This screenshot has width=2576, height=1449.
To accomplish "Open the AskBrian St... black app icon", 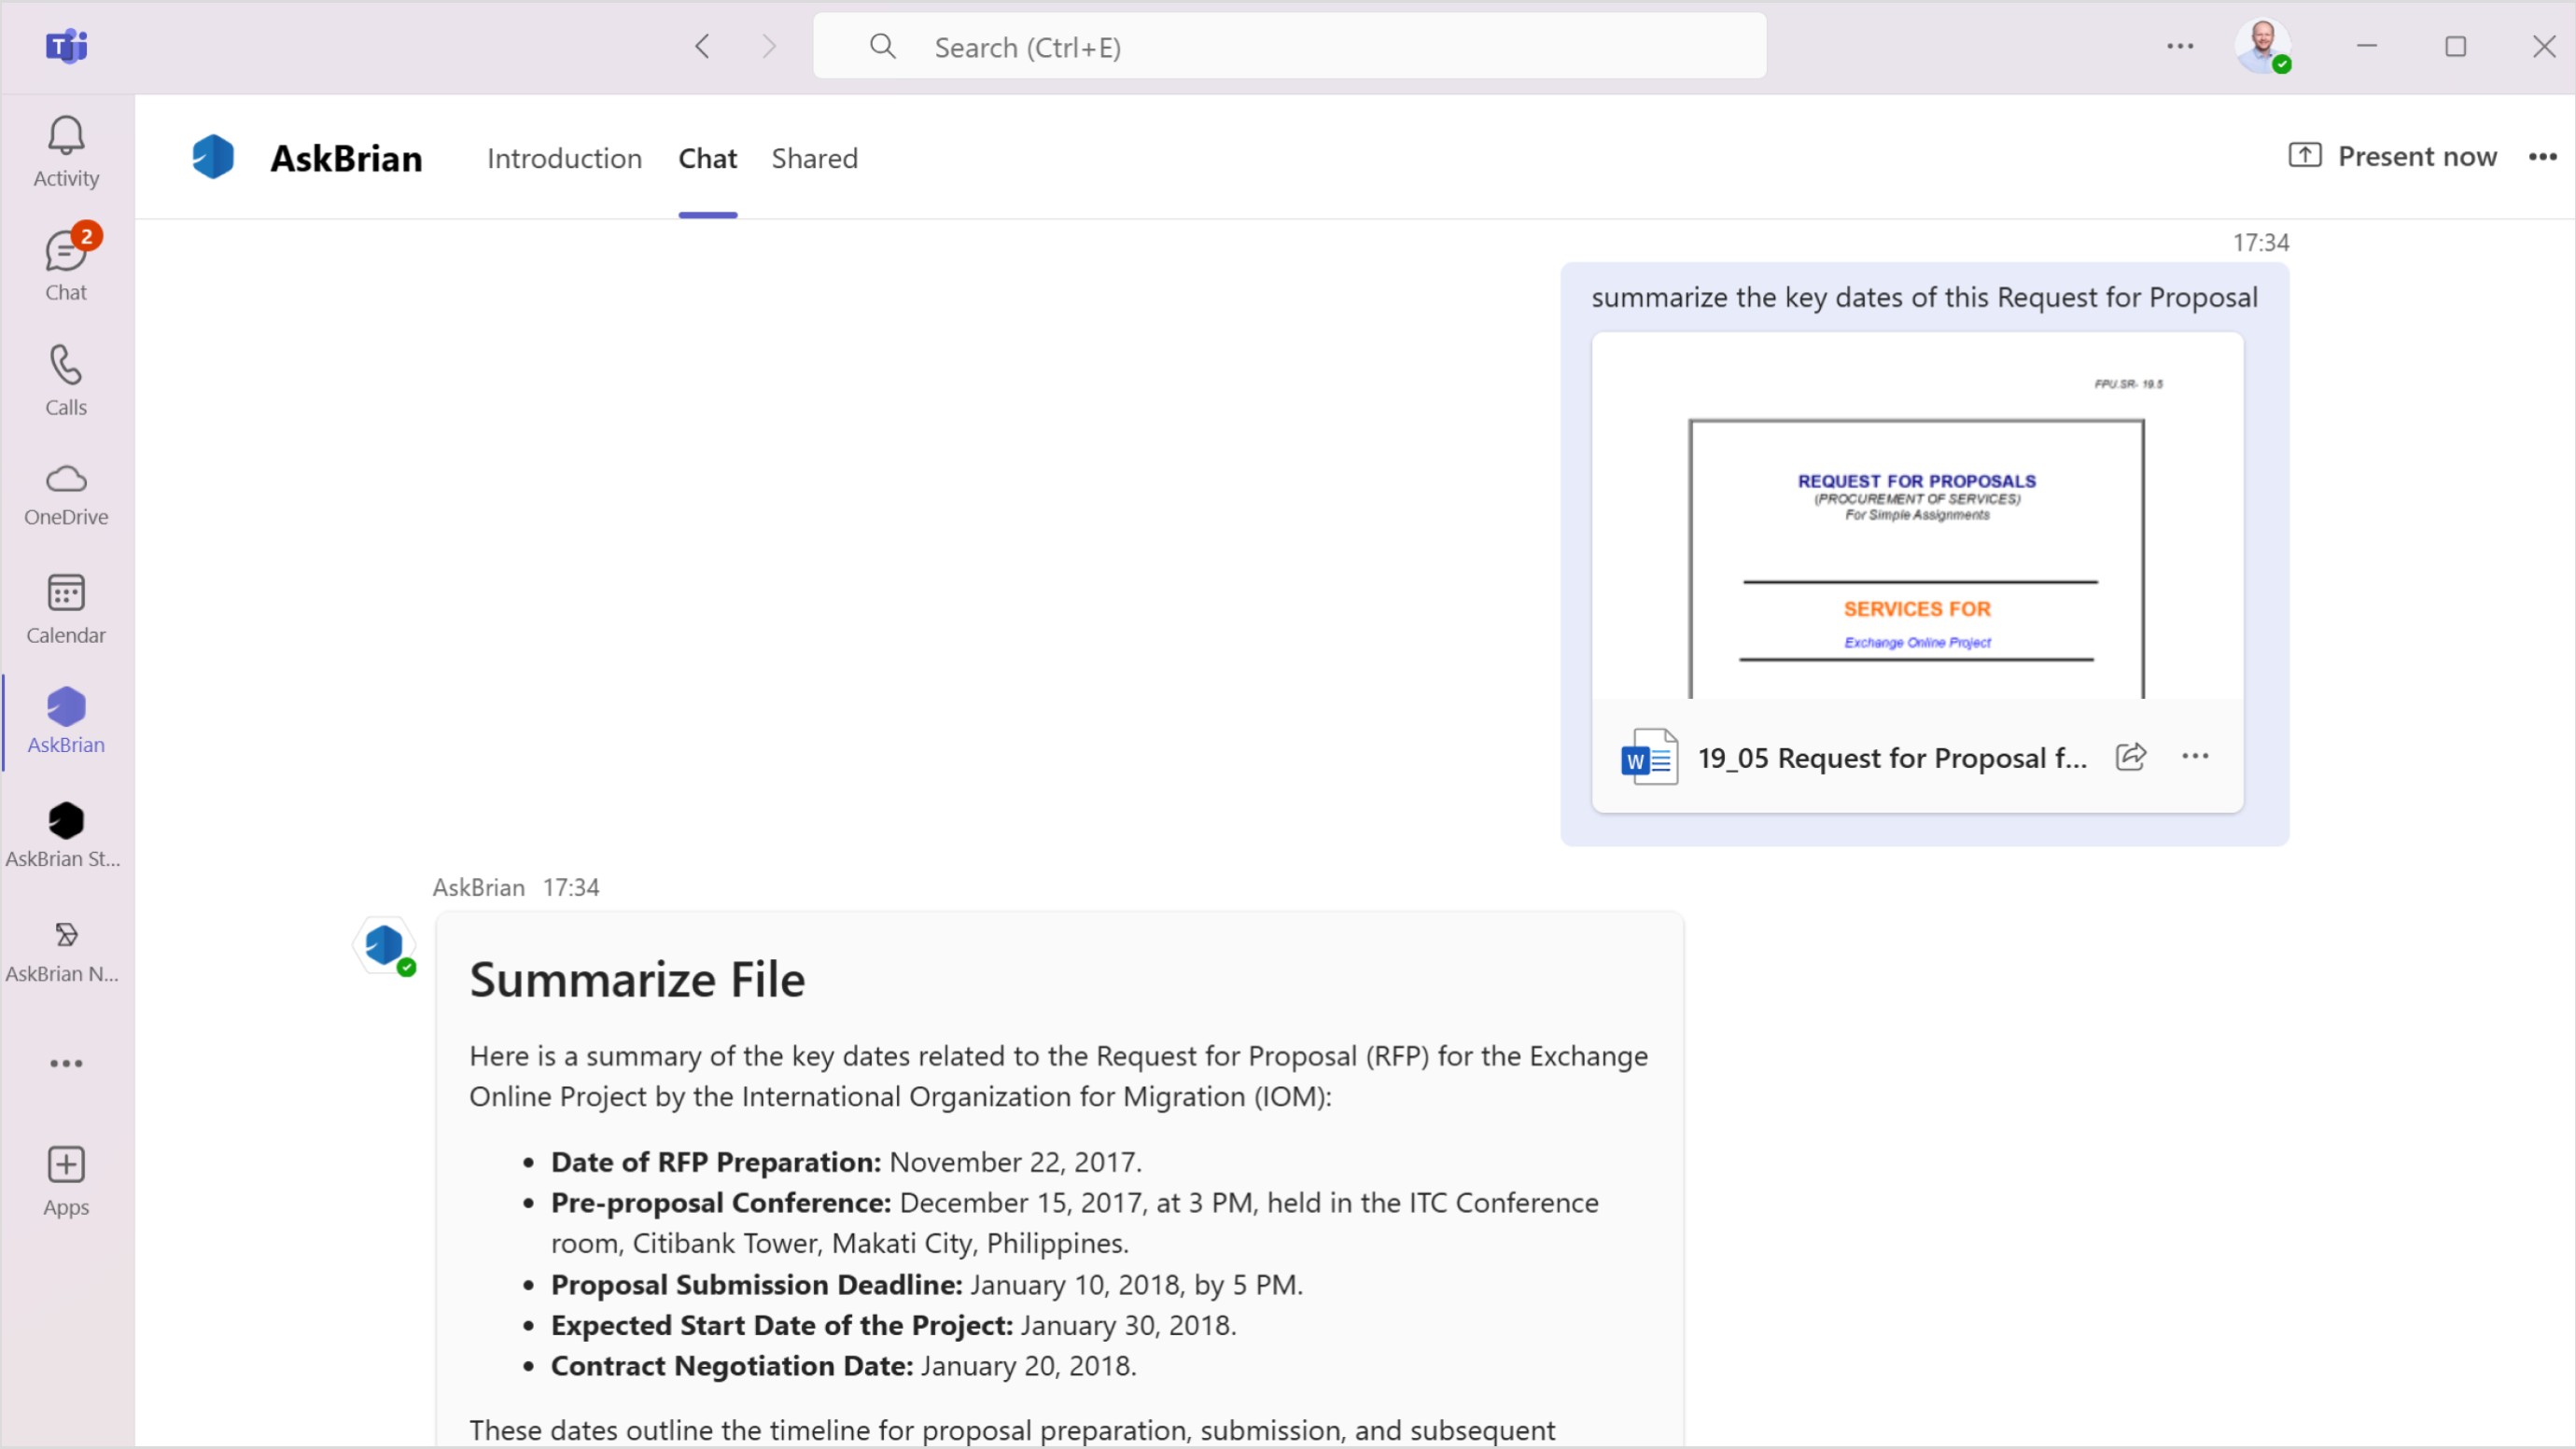I will click(66, 834).
